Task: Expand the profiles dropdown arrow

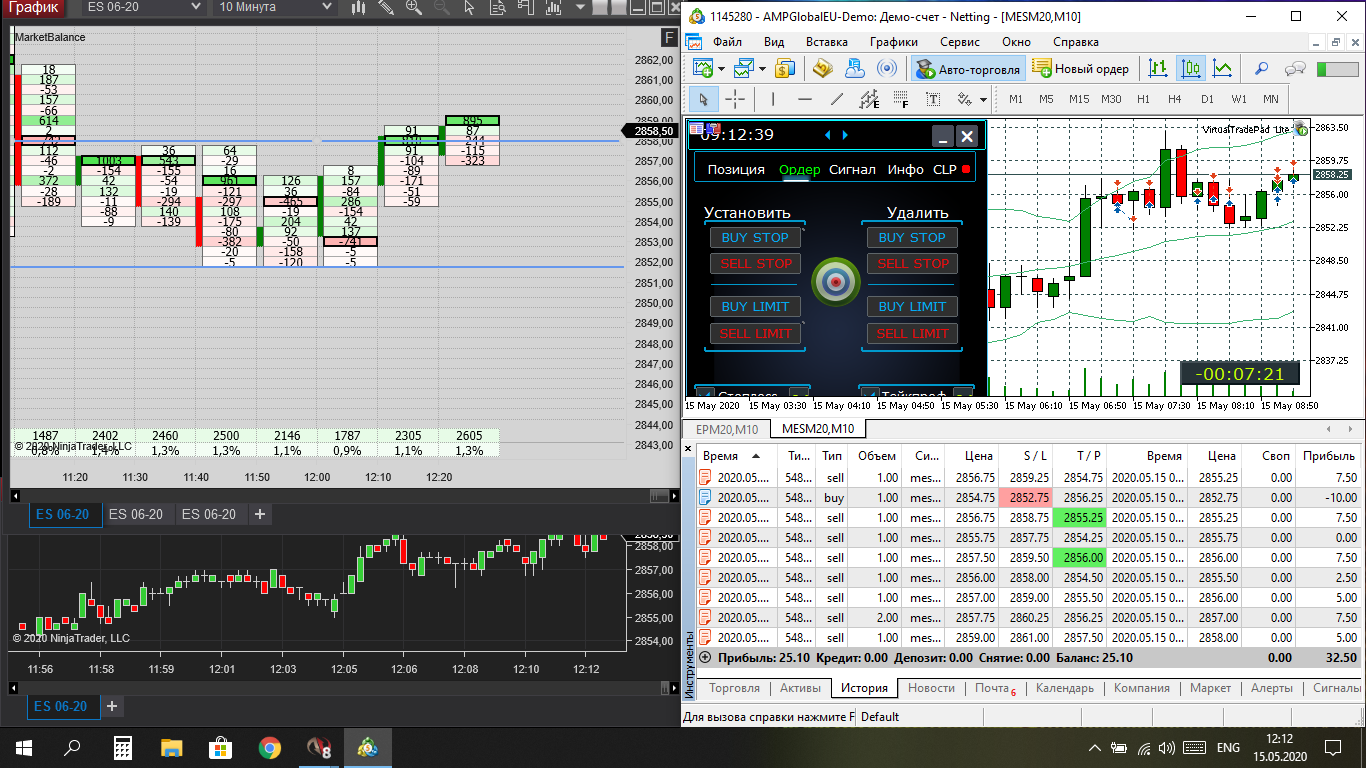Action: pyautogui.click(x=762, y=69)
